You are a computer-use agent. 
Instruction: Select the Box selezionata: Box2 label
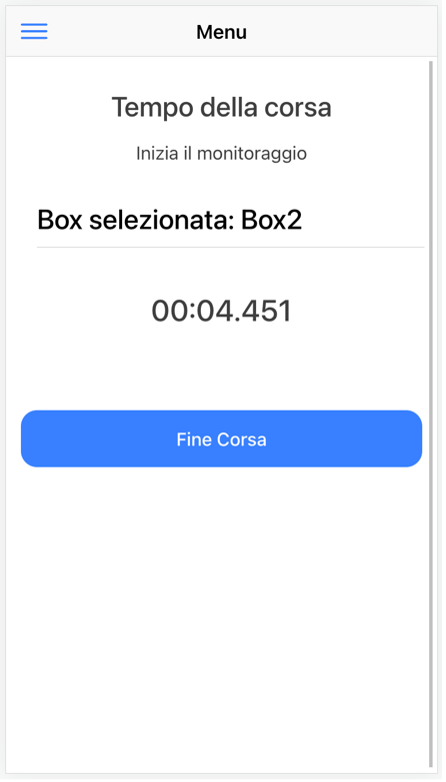click(x=170, y=219)
